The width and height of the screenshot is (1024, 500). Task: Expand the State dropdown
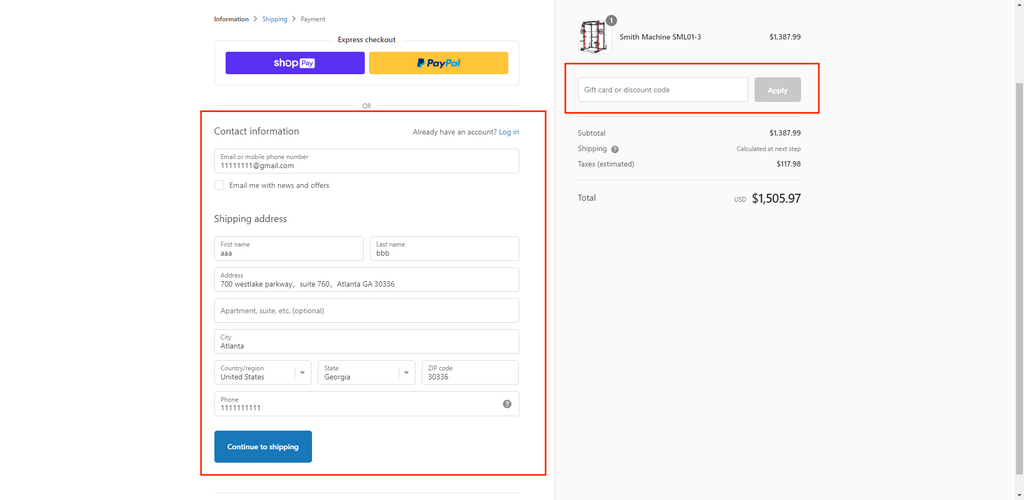[366, 373]
